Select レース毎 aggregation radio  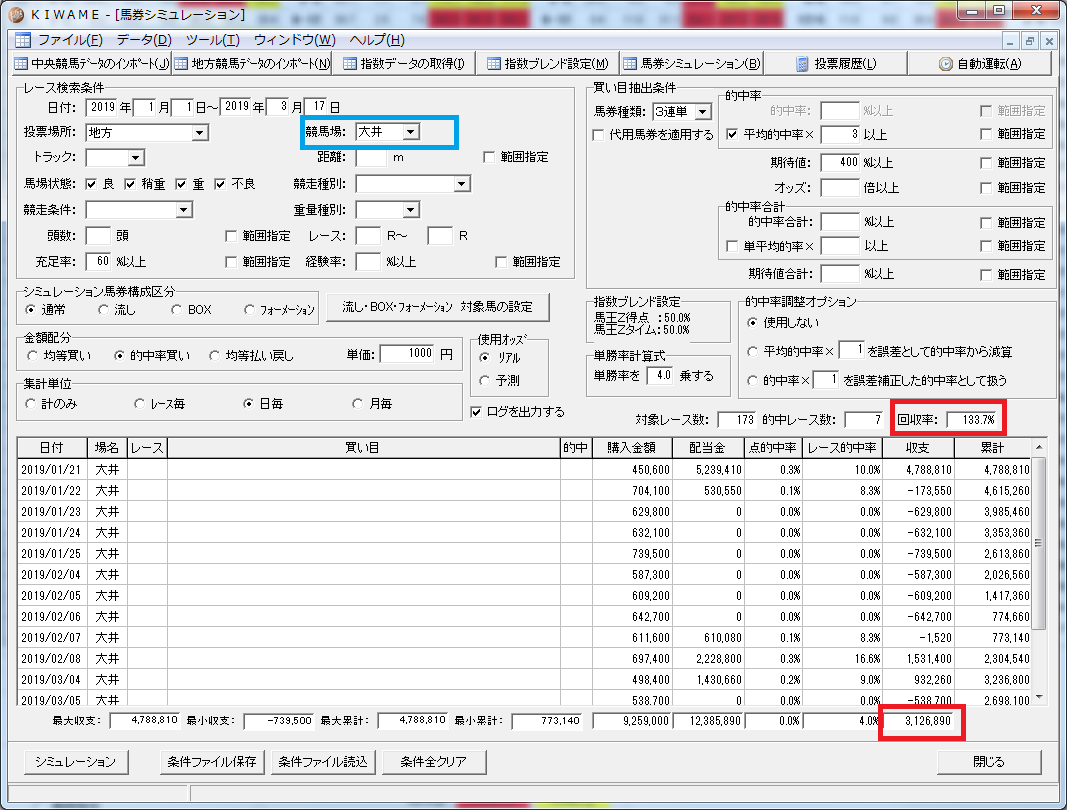pyautogui.click(x=139, y=404)
